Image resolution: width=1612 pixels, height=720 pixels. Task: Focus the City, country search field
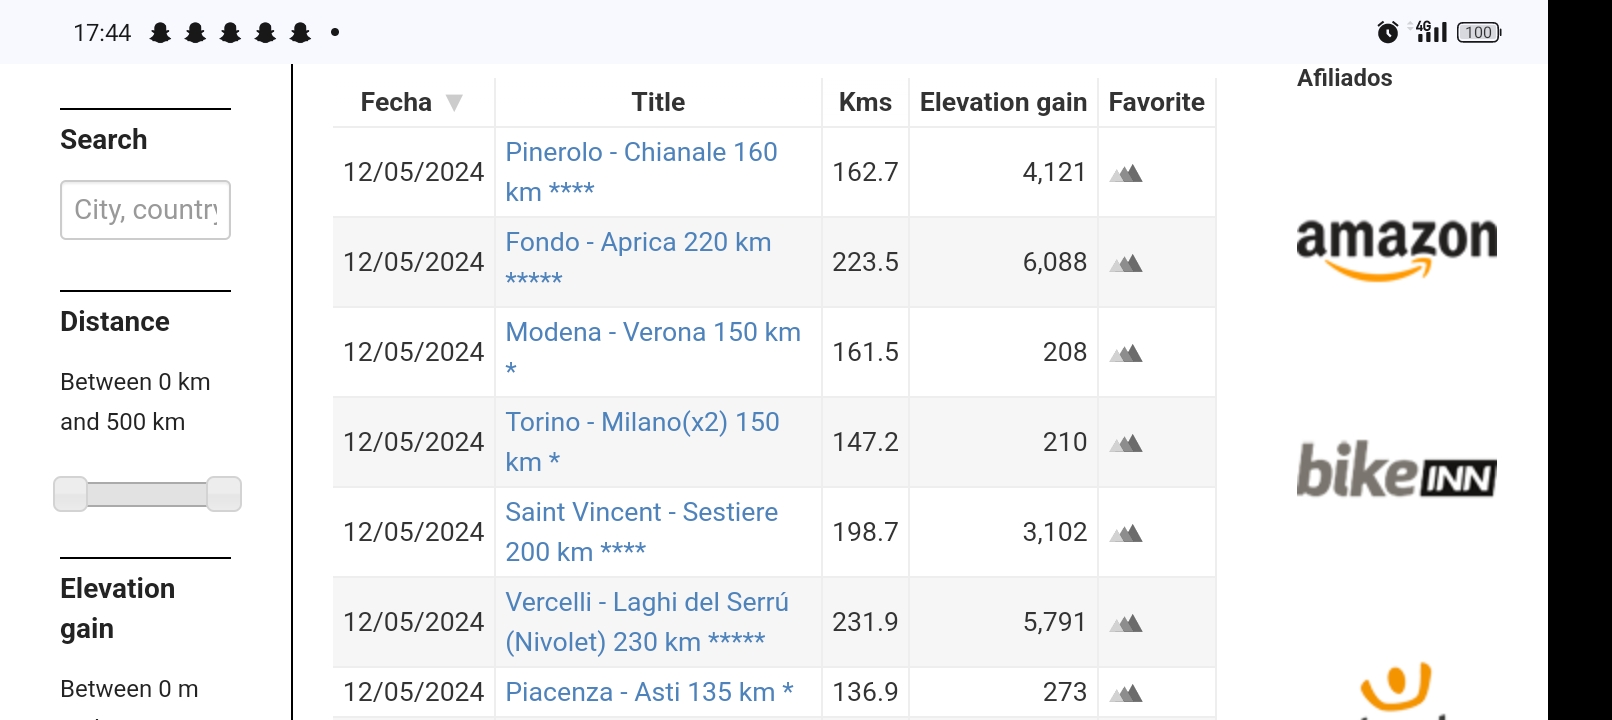[x=145, y=210]
